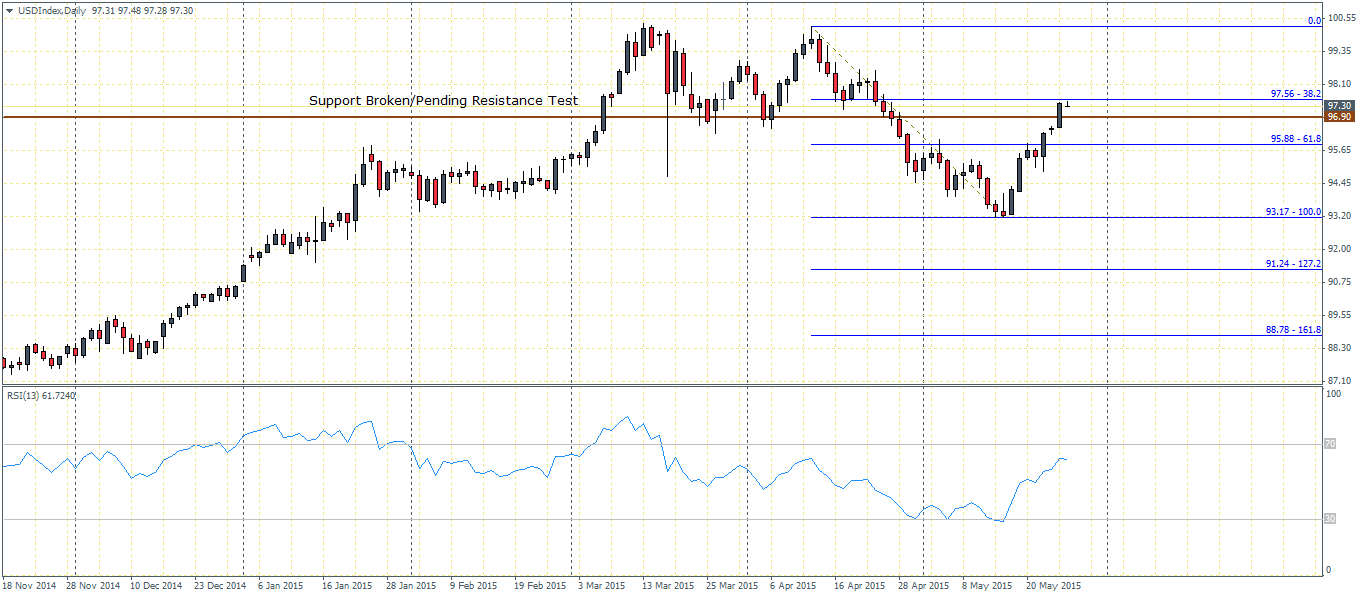Click the RSI 70 overbought level marker
Image resolution: width=1362 pixels, height=594 pixels.
(x=1329, y=443)
